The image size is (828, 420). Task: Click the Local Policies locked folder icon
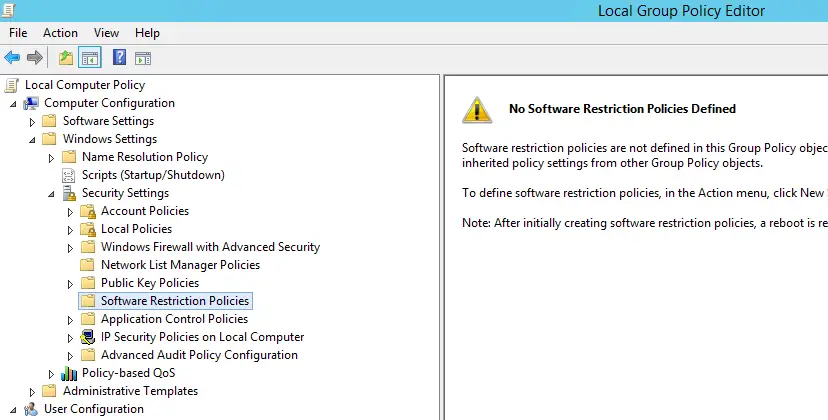pos(88,229)
